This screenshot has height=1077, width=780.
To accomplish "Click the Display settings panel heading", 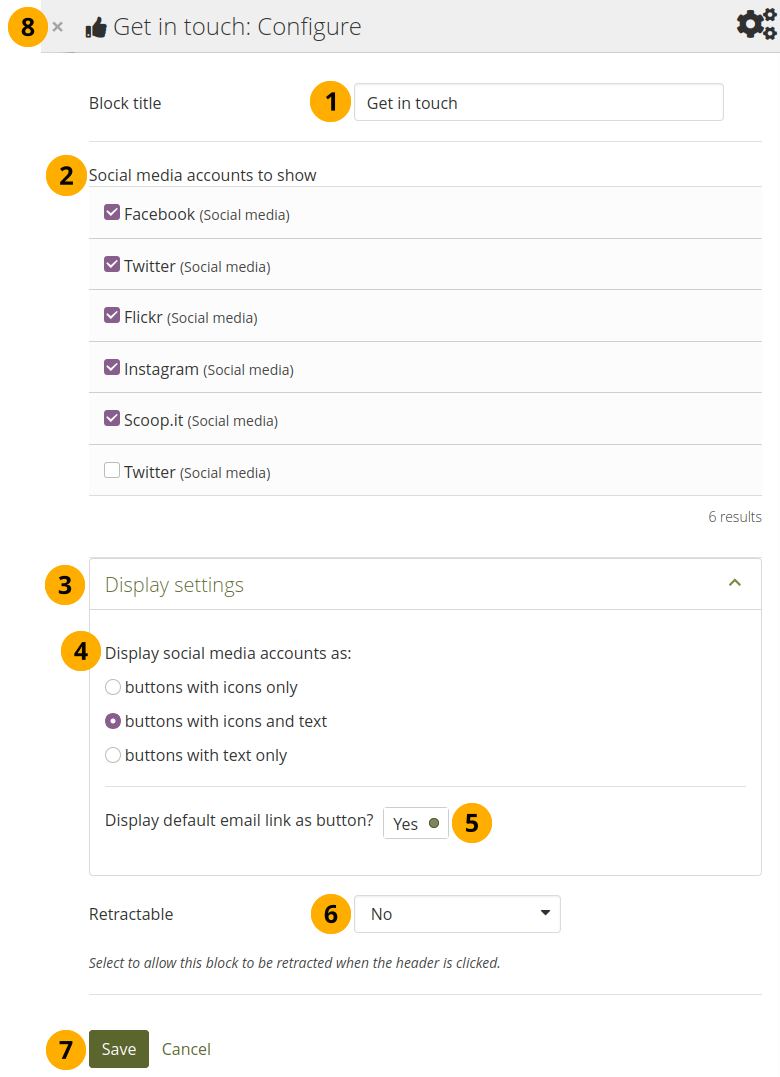I will (x=174, y=585).
